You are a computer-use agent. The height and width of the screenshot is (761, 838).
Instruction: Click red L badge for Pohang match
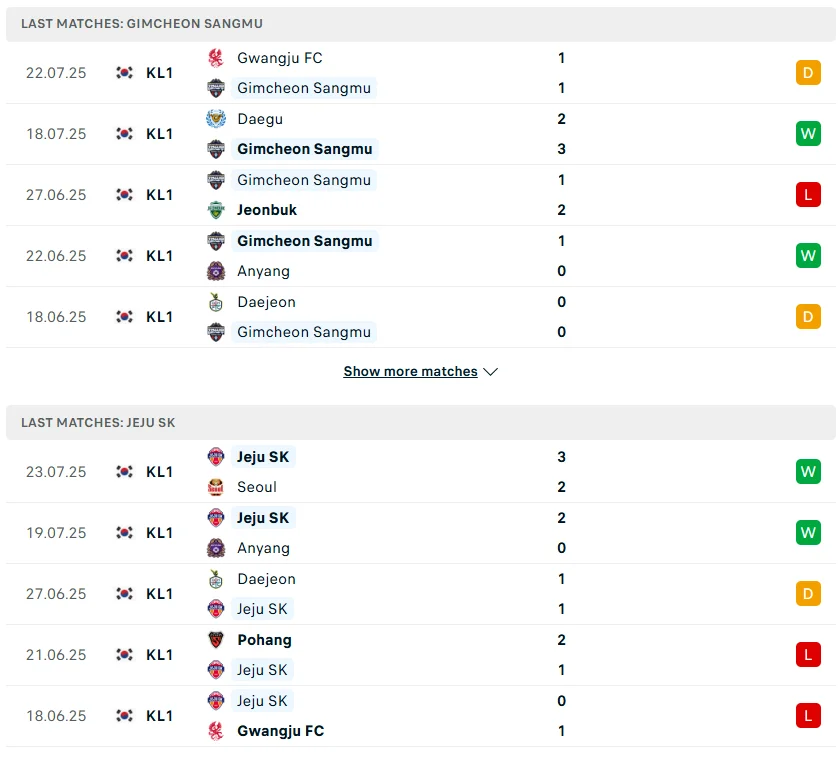point(808,655)
